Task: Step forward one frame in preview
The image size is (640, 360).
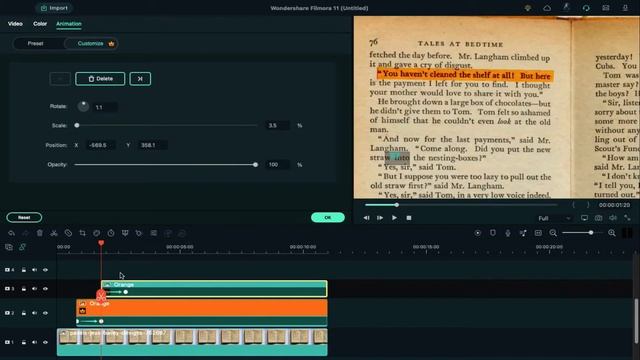Action: point(380,218)
